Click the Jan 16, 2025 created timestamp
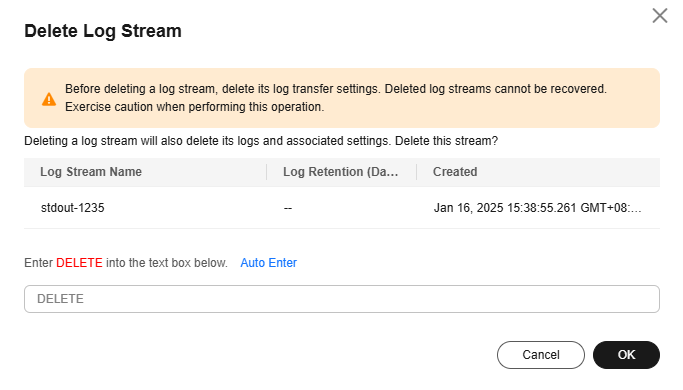This screenshot has height=390, width=683. tap(537, 208)
